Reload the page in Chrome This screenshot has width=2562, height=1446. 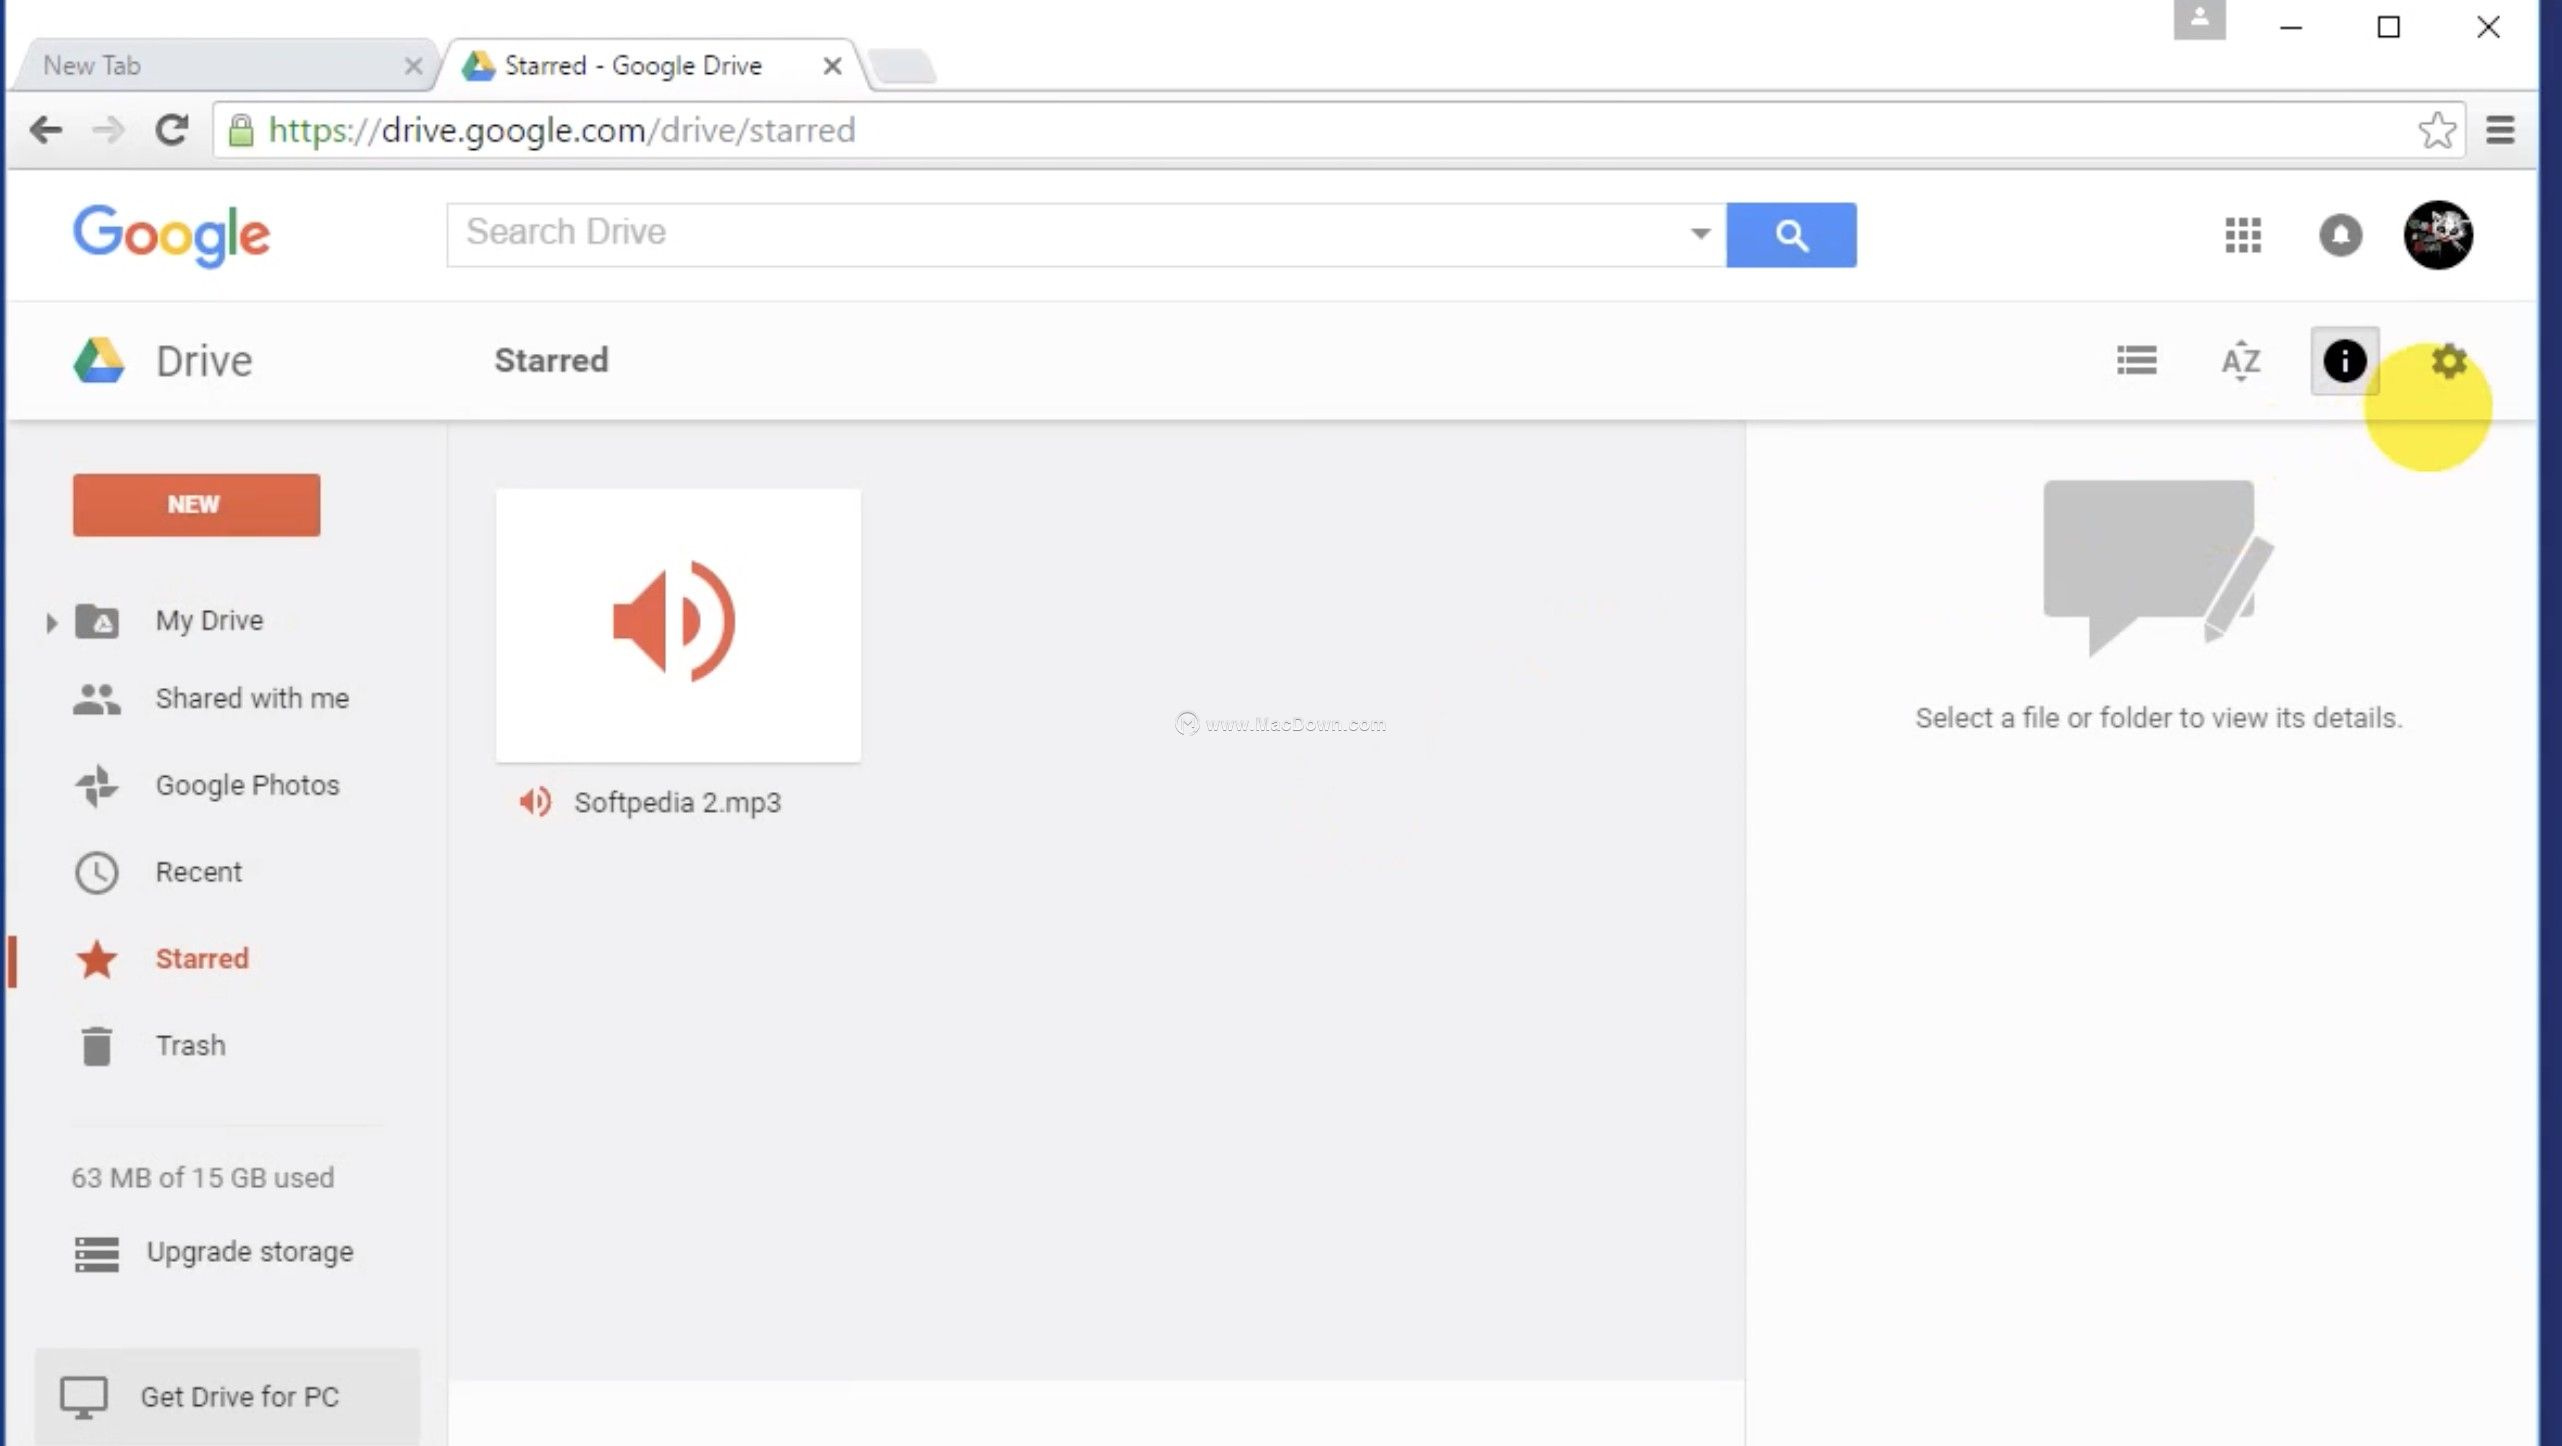coord(171,130)
